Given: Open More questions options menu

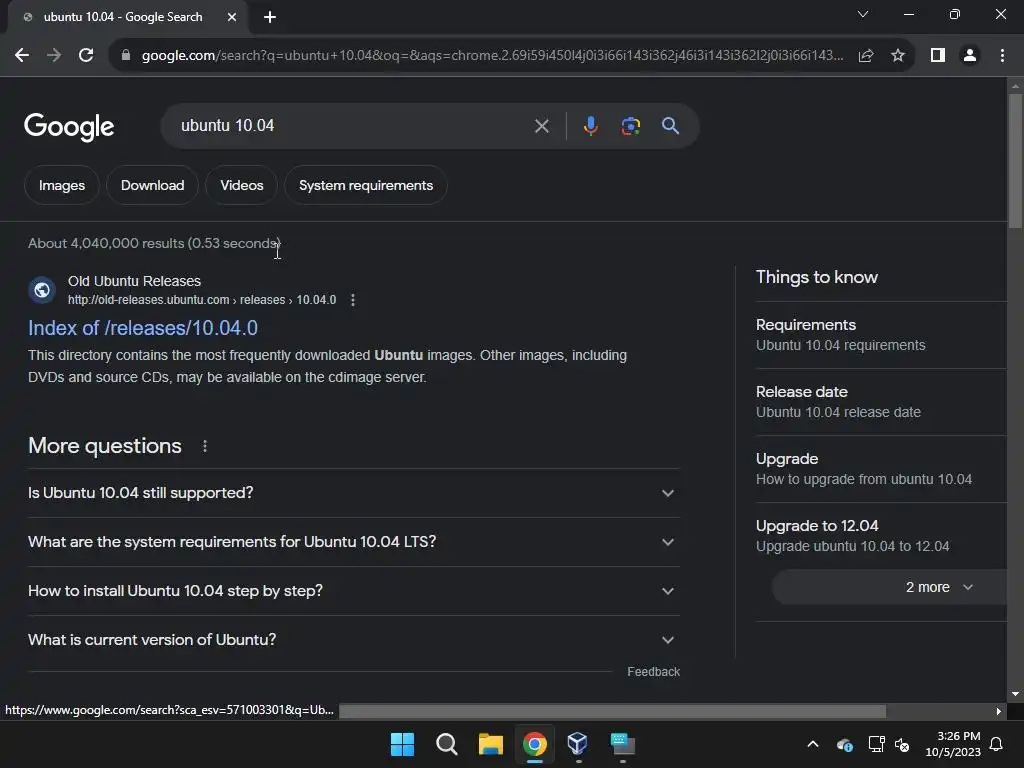Looking at the screenshot, I should [205, 446].
